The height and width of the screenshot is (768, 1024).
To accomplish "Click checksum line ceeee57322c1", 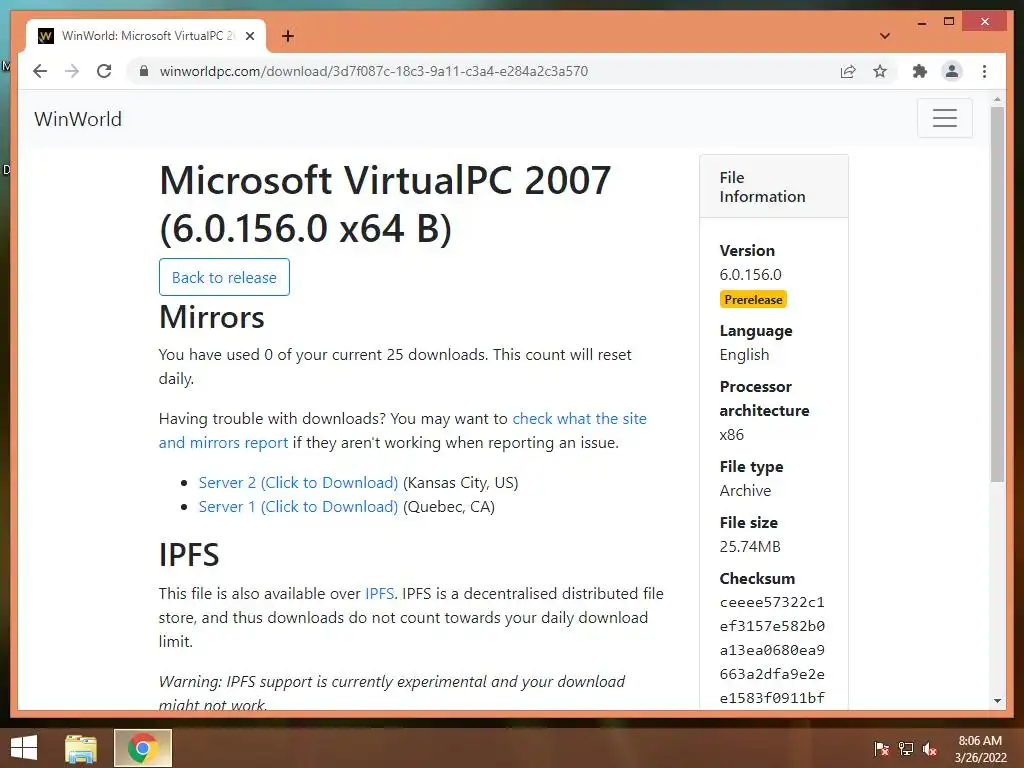I will tap(772, 602).
